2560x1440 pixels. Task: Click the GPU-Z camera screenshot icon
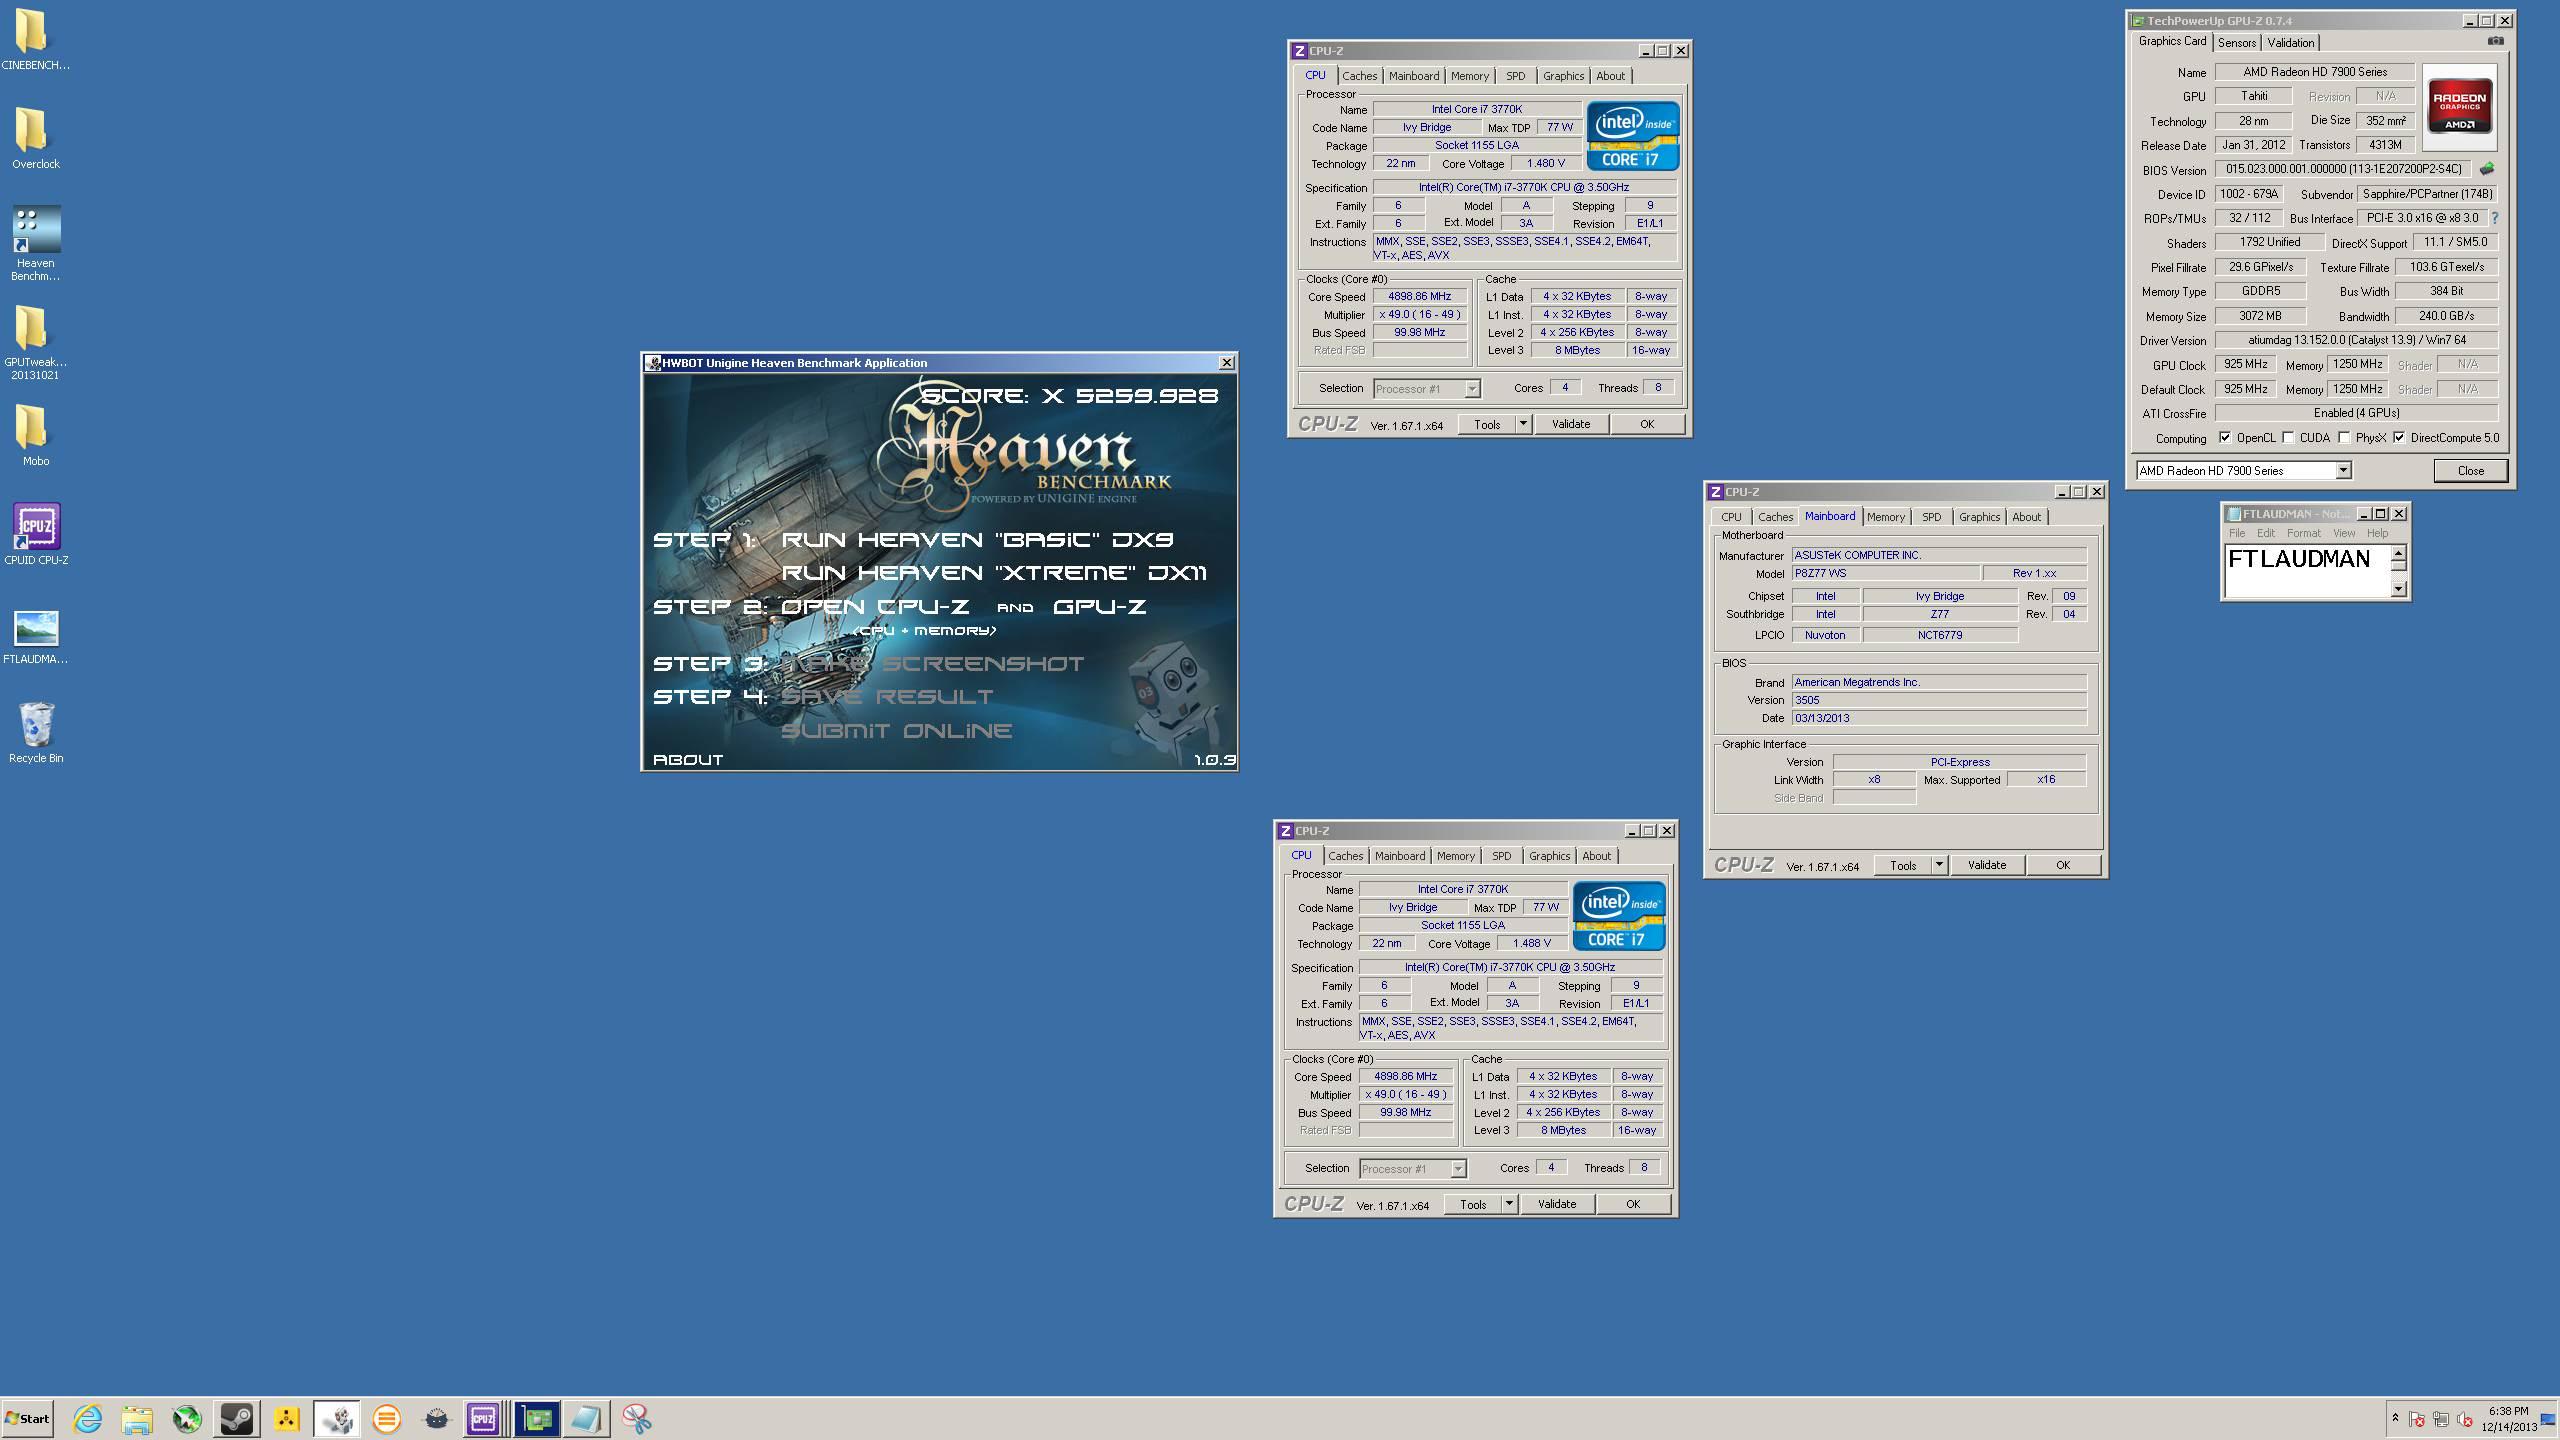point(2496,41)
